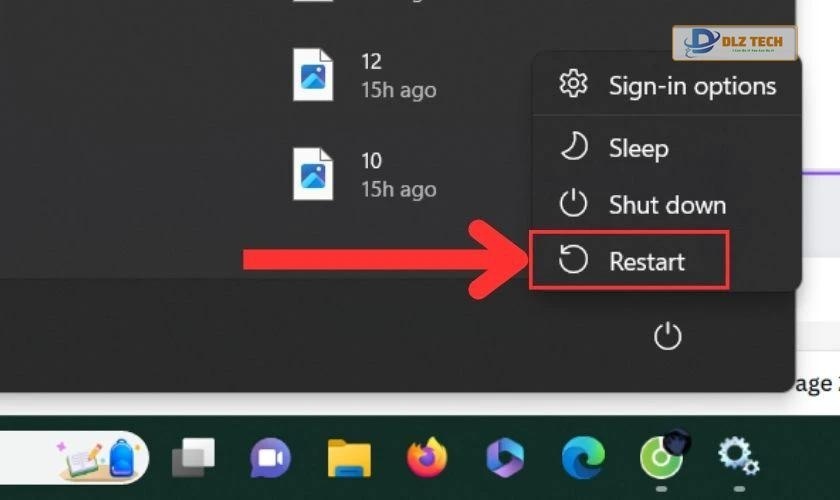Choose Sleep in the power menu
The width and height of the screenshot is (840, 500).
coord(637,149)
